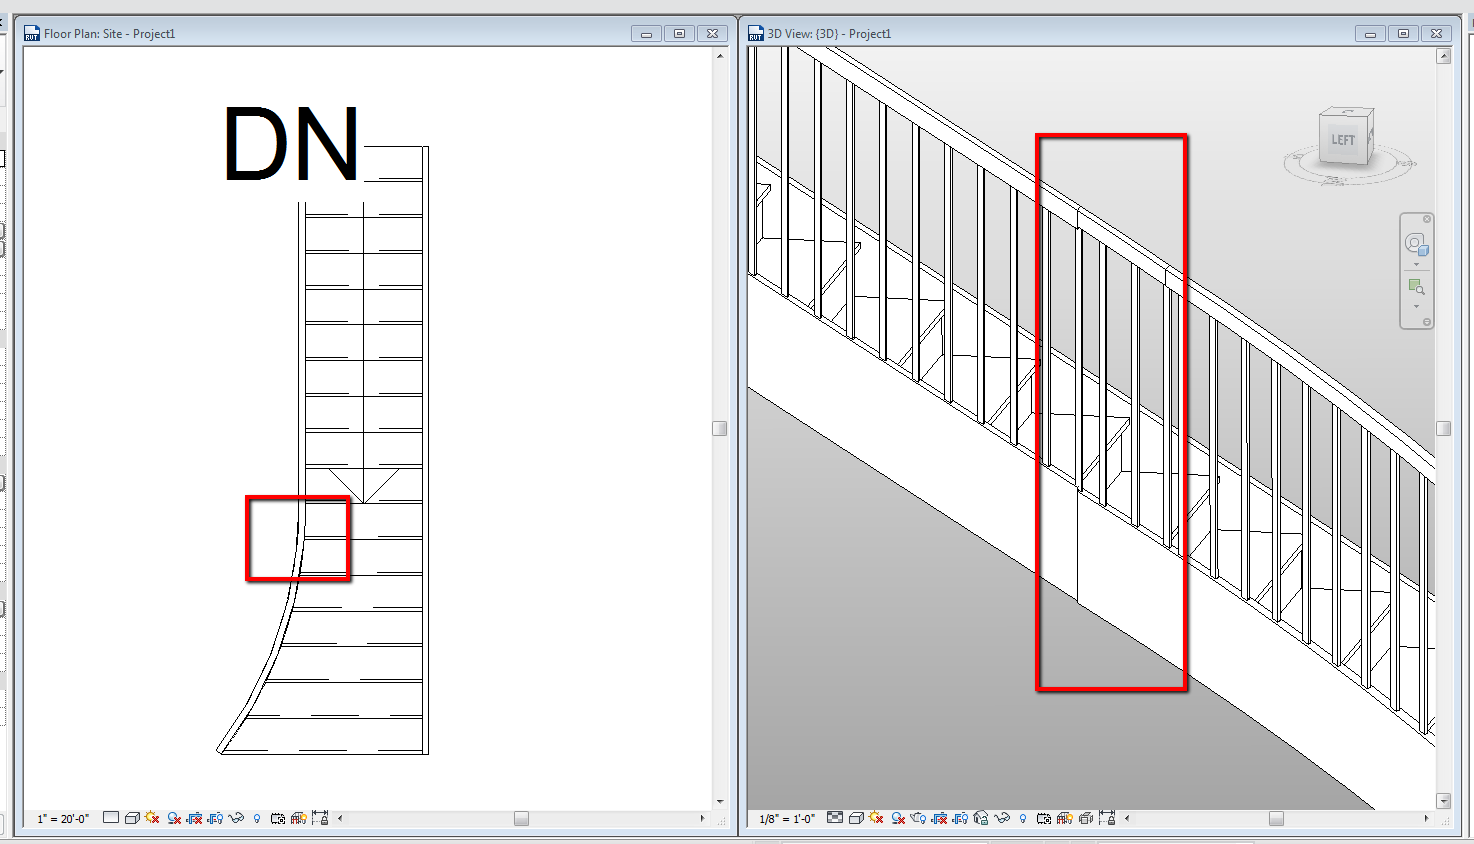Click title '3D View: {3D} - Project1'
This screenshot has height=844, width=1474.
coord(829,34)
